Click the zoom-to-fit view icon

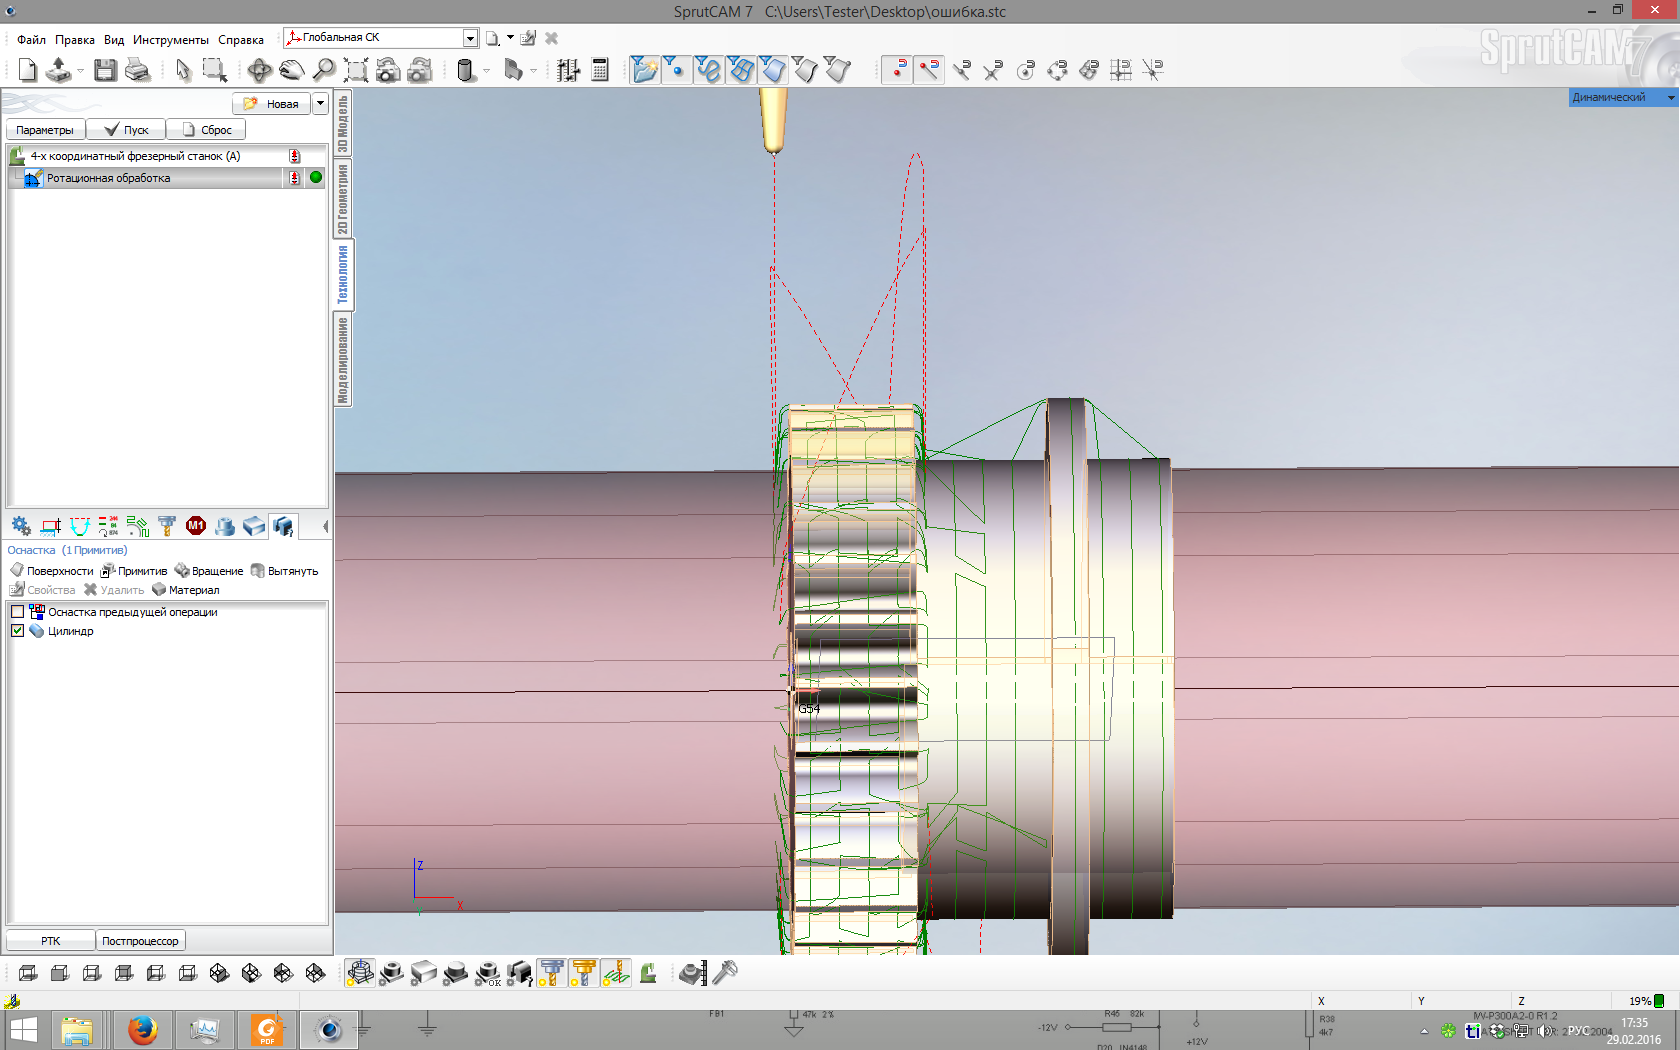click(x=355, y=70)
